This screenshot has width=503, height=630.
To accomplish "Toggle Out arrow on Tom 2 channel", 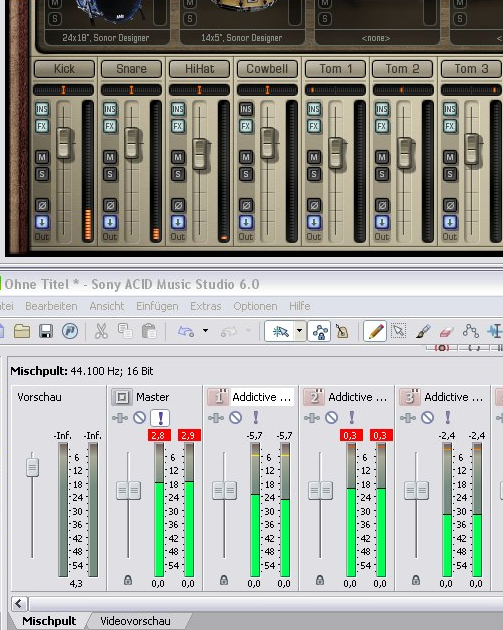I will [x=382, y=222].
